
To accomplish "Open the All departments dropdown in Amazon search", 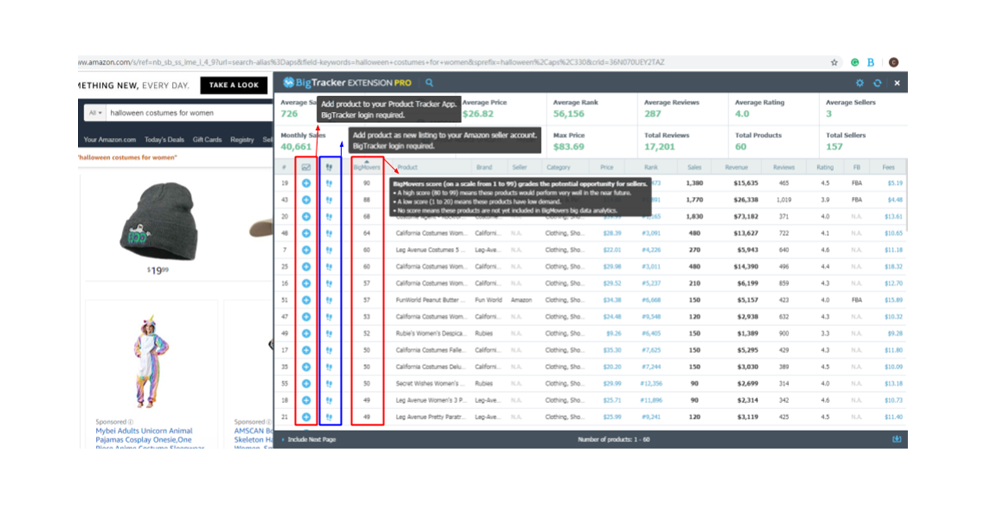I will pyautogui.click(x=95, y=113).
